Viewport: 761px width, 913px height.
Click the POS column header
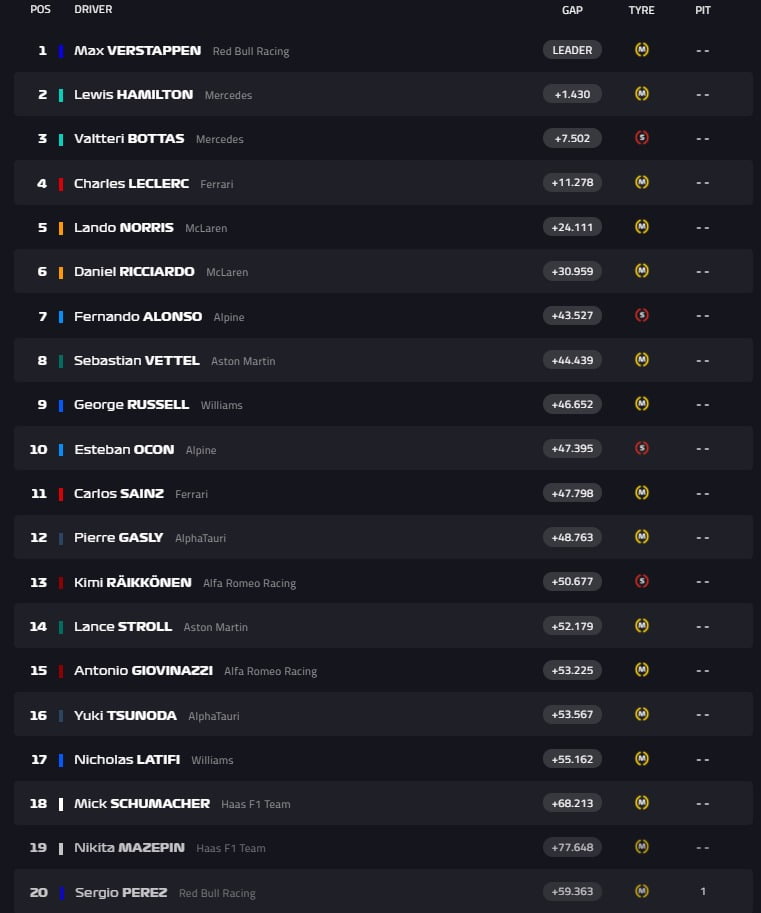(x=40, y=10)
